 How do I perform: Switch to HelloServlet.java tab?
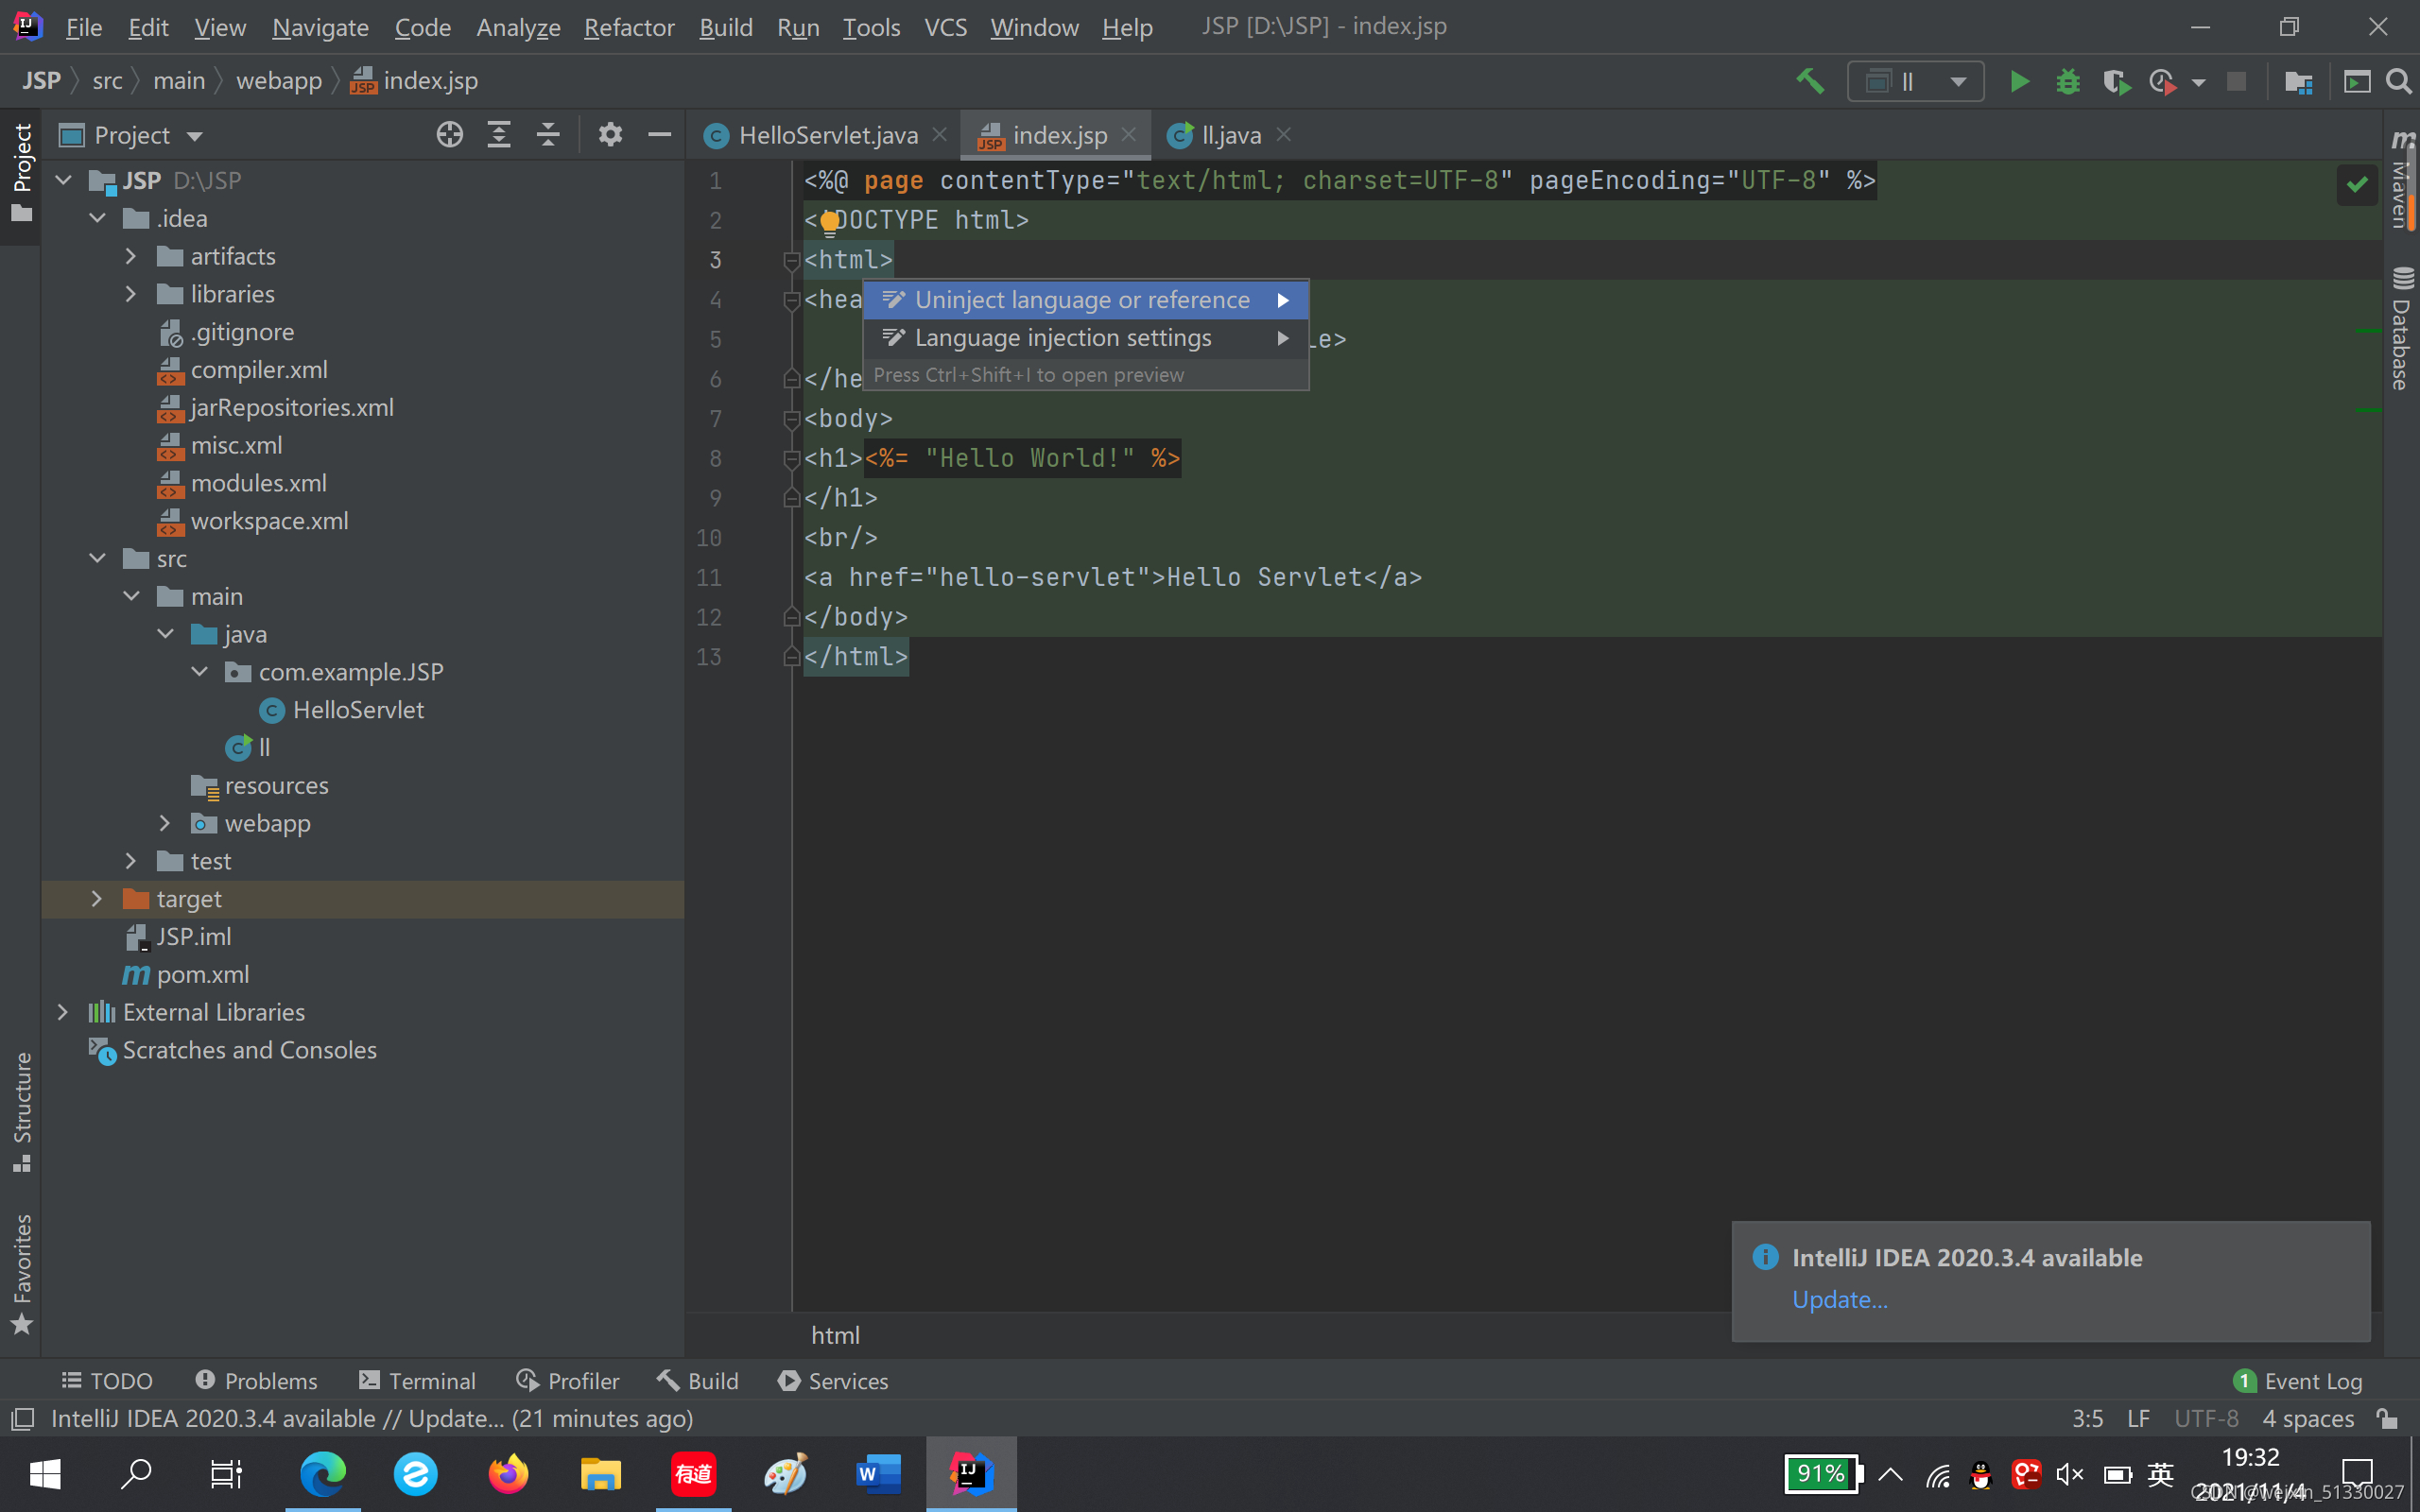(826, 135)
